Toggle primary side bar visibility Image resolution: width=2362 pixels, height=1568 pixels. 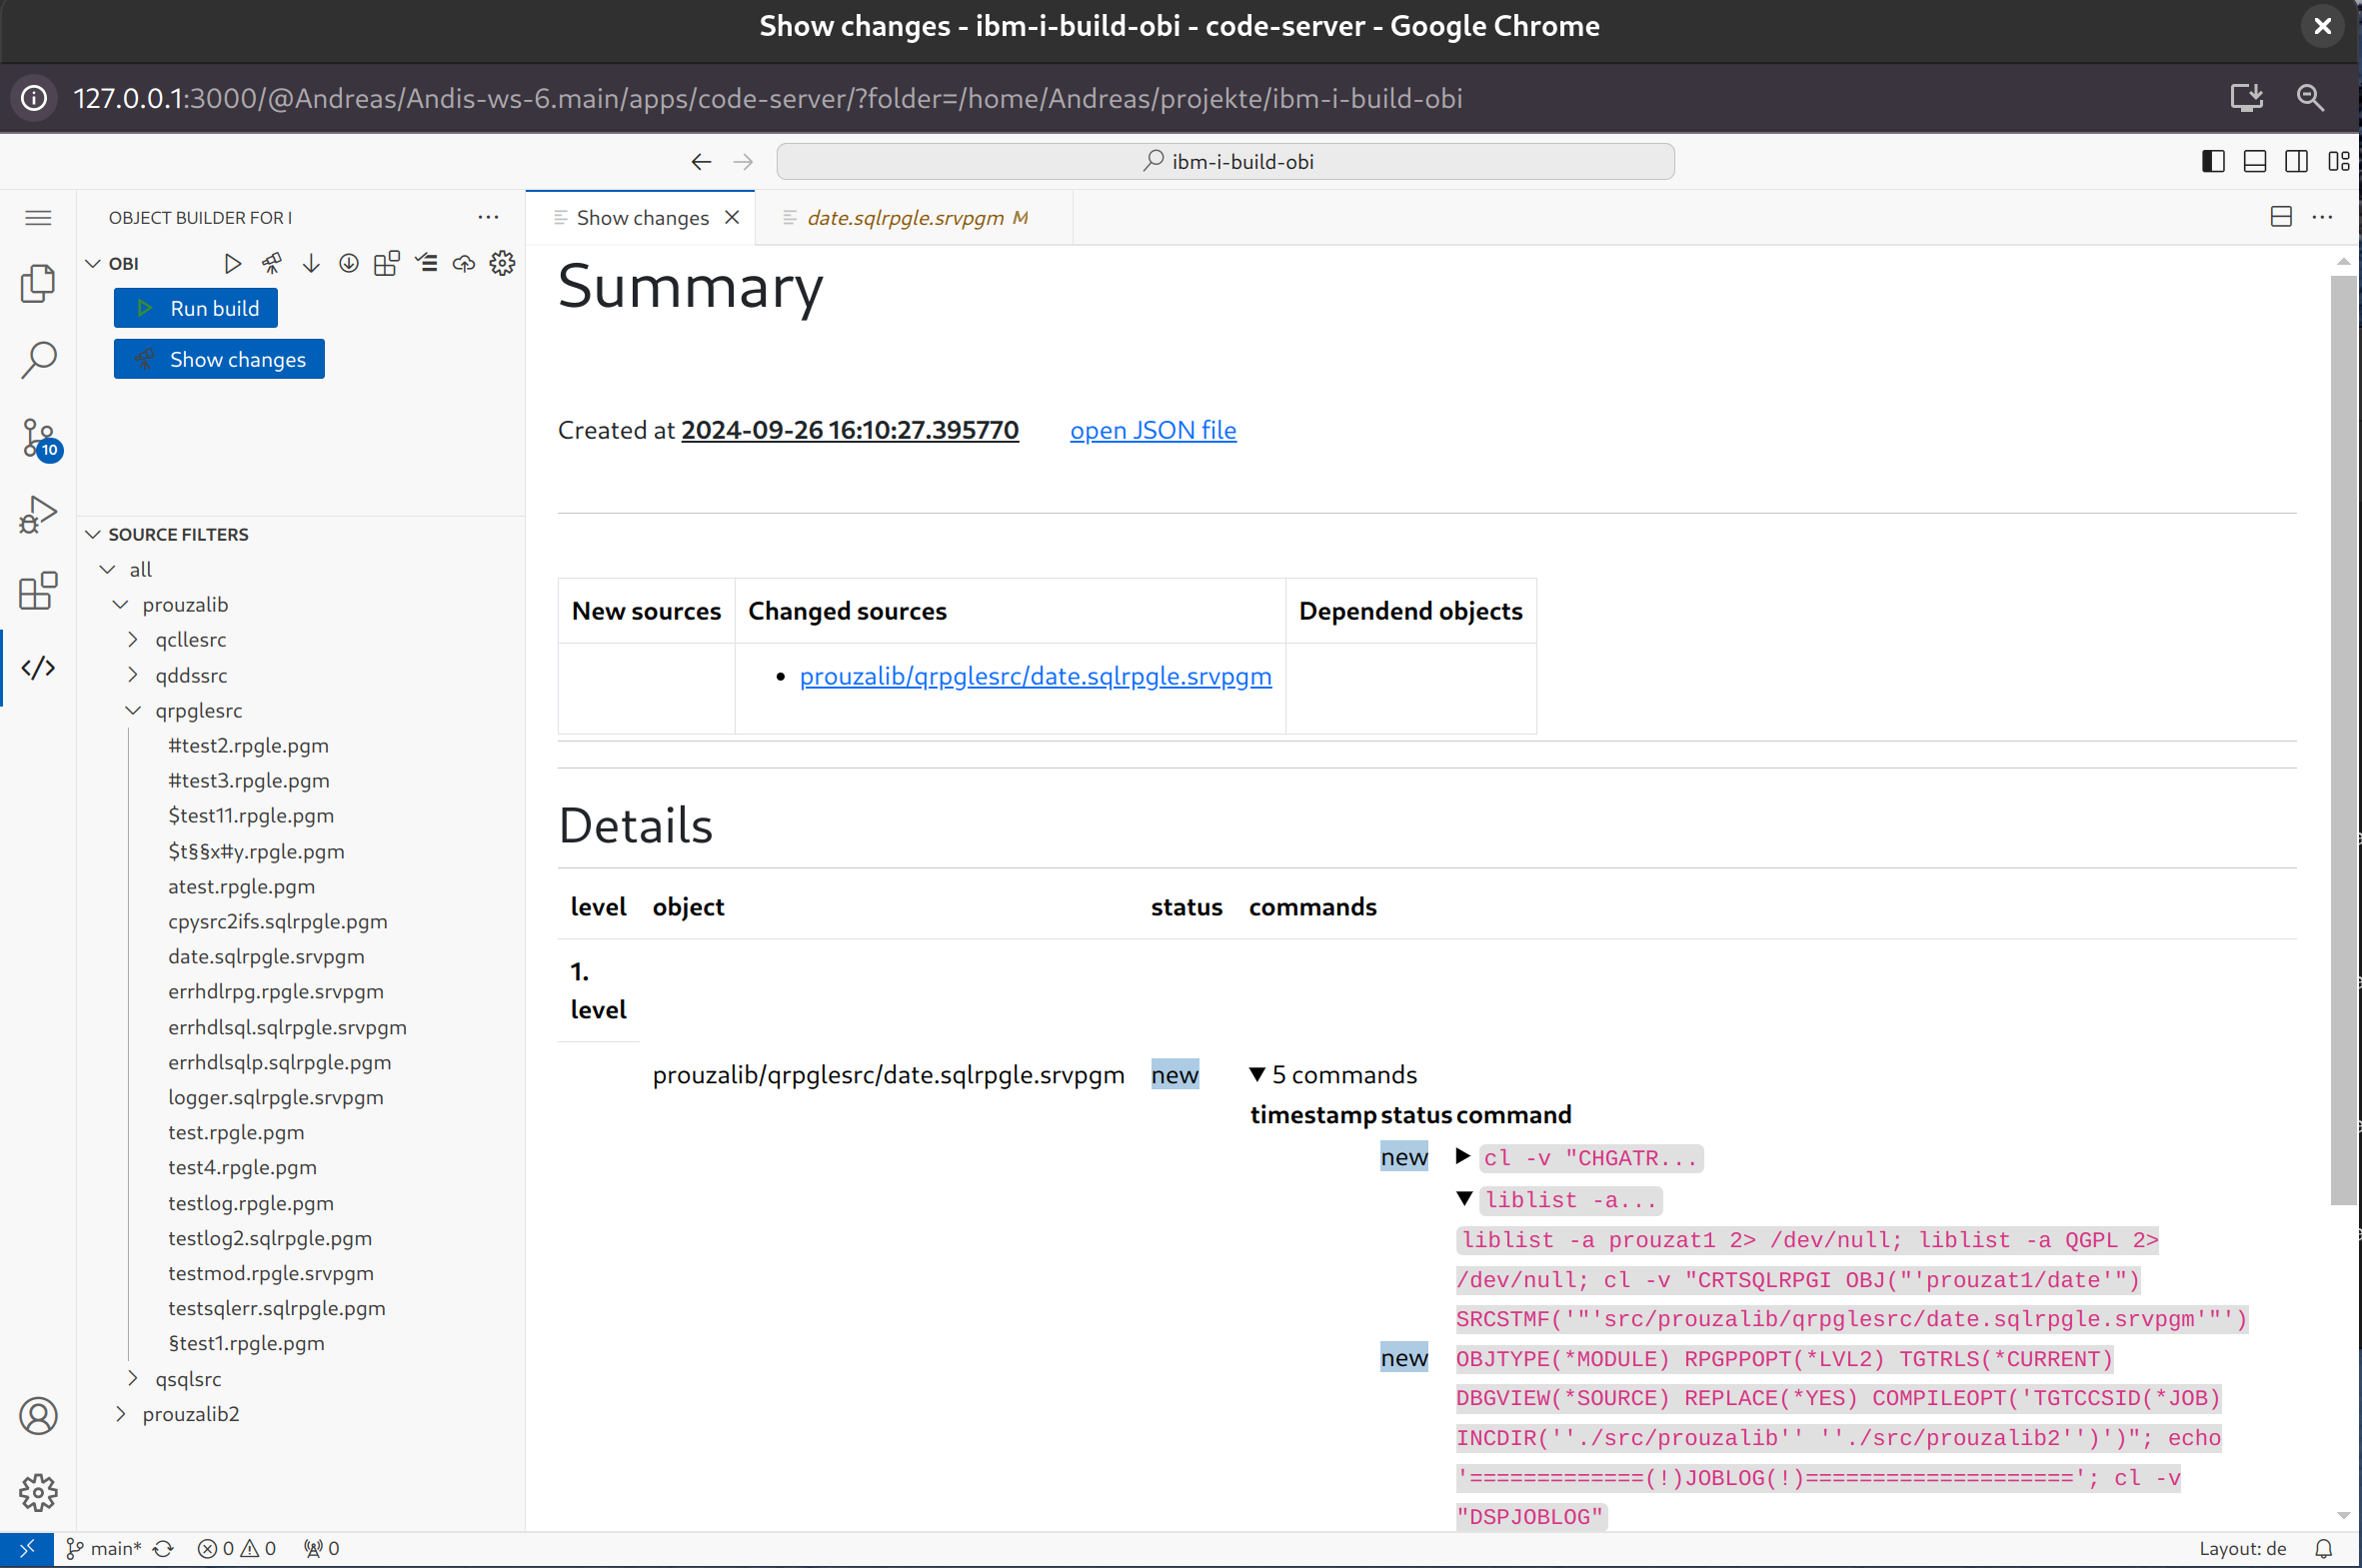pos(2213,161)
